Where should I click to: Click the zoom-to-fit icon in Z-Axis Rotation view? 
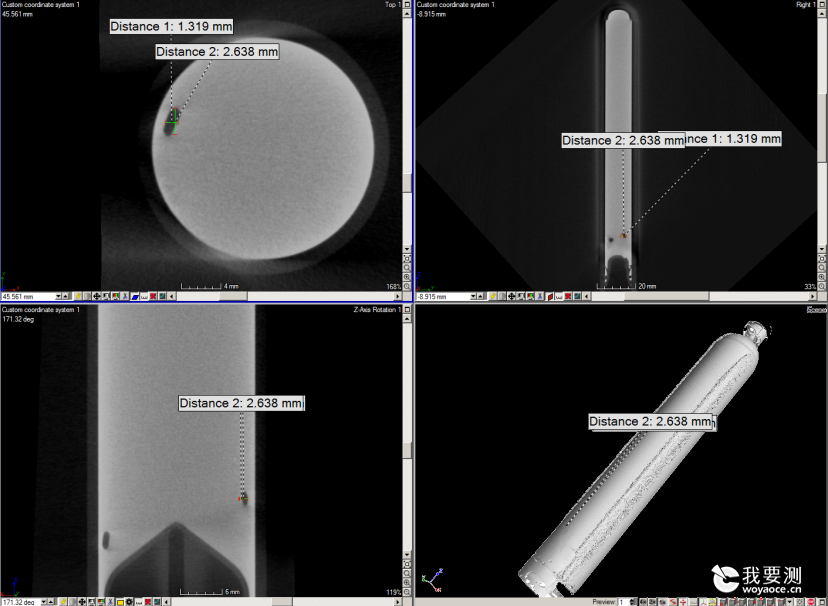click(x=407, y=564)
